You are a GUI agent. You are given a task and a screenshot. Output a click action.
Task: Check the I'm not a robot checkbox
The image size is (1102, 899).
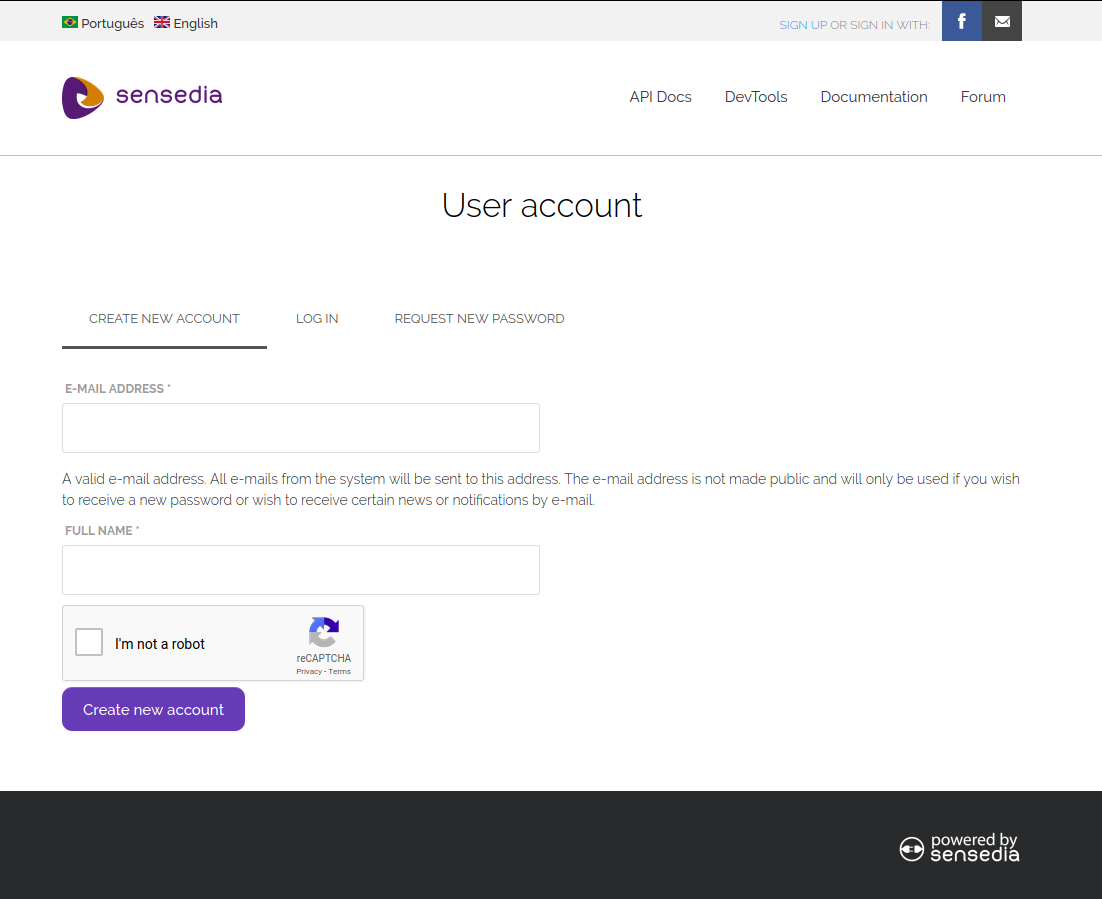coord(88,642)
